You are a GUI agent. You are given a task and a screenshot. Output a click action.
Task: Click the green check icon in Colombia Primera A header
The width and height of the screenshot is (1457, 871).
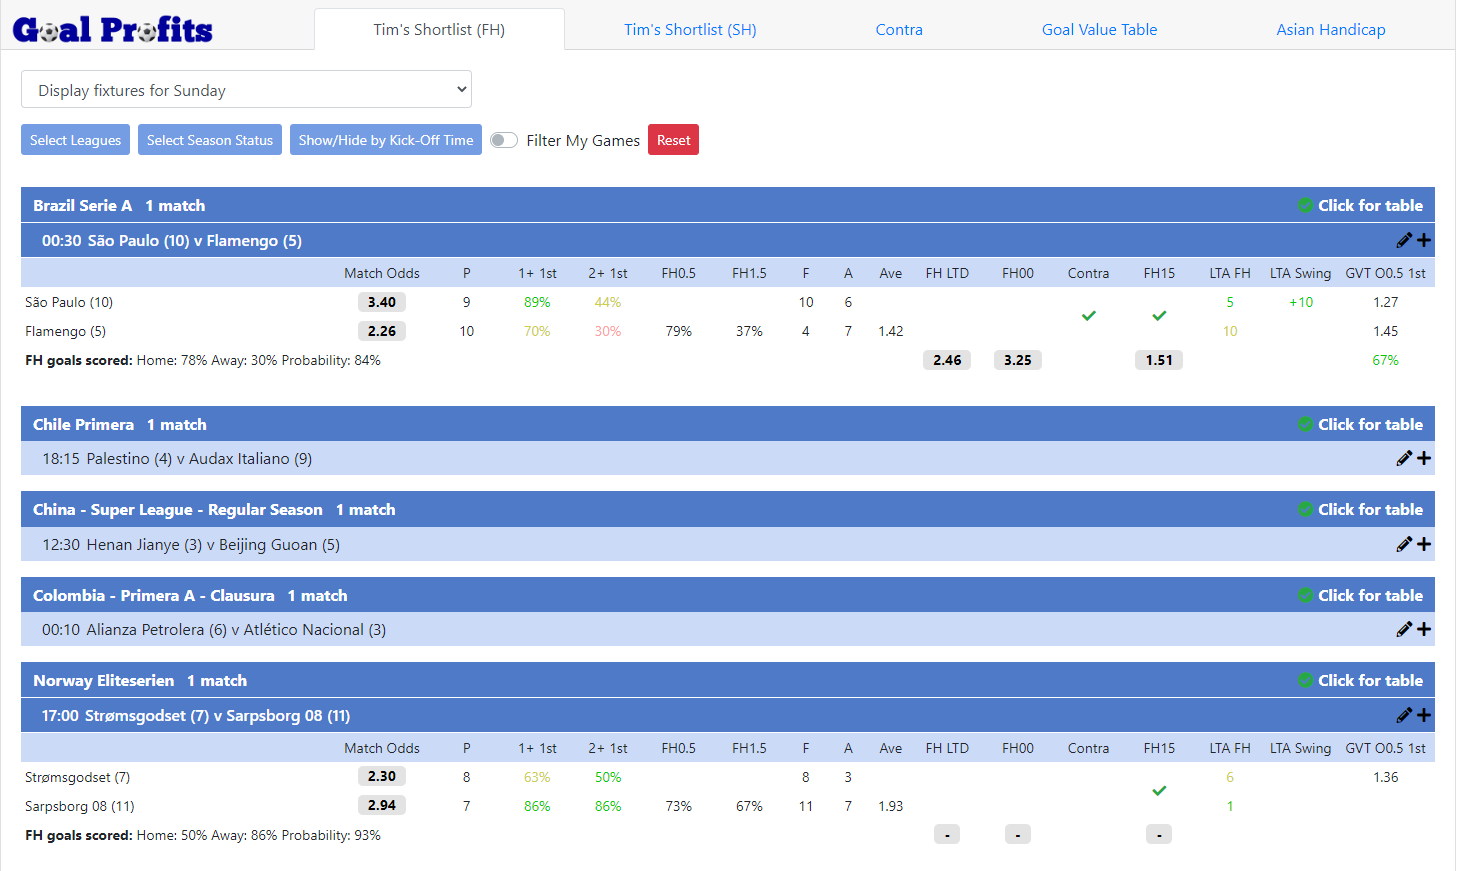[x=1305, y=595]
